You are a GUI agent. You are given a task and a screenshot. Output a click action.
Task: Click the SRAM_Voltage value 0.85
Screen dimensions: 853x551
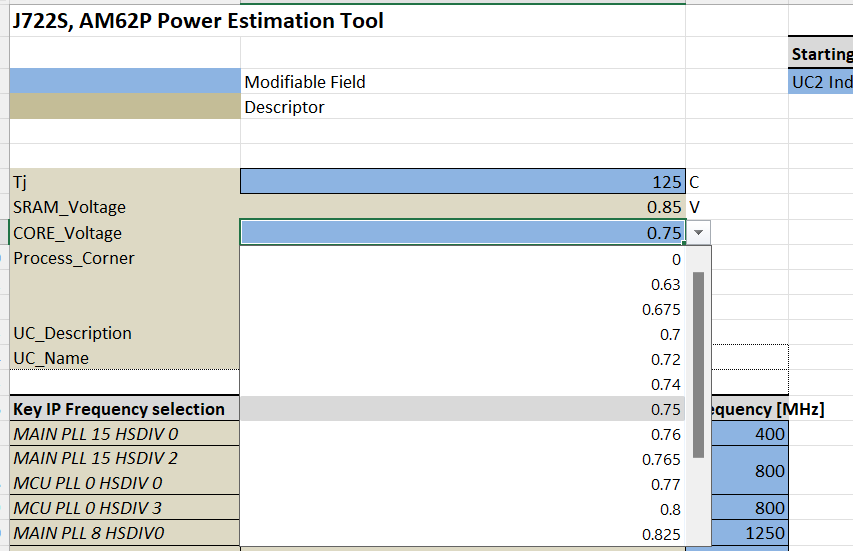pos(462,207)
